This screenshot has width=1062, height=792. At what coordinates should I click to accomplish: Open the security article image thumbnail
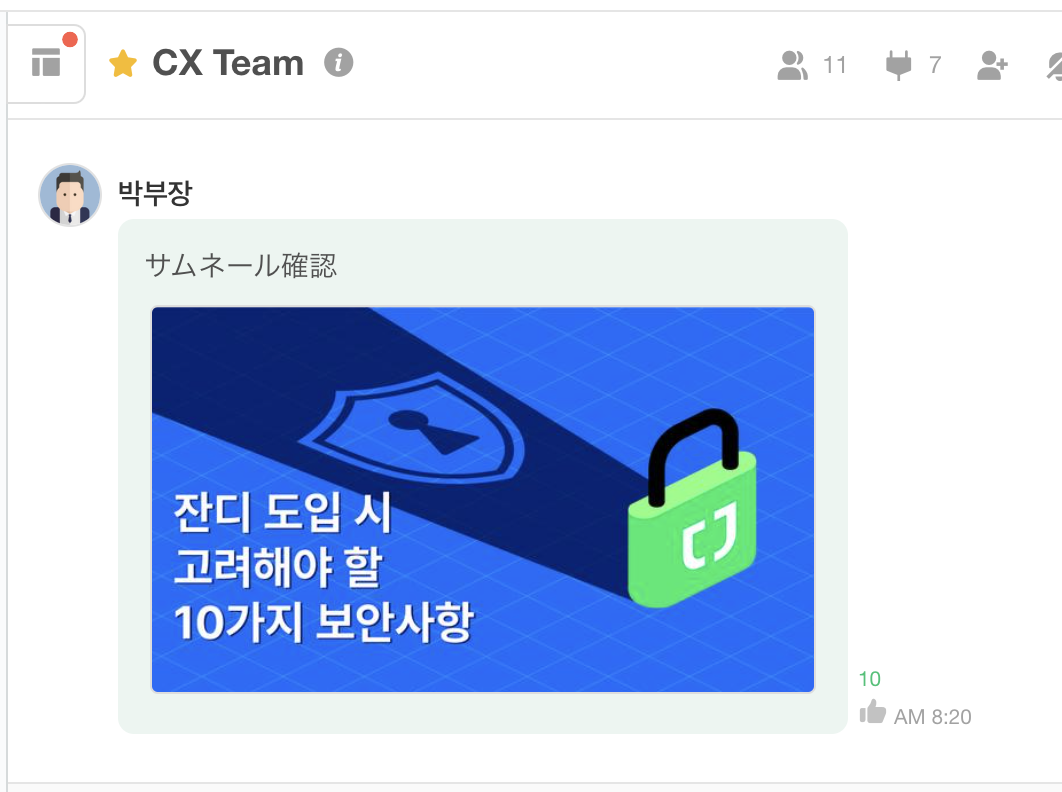tap(483, 499)
